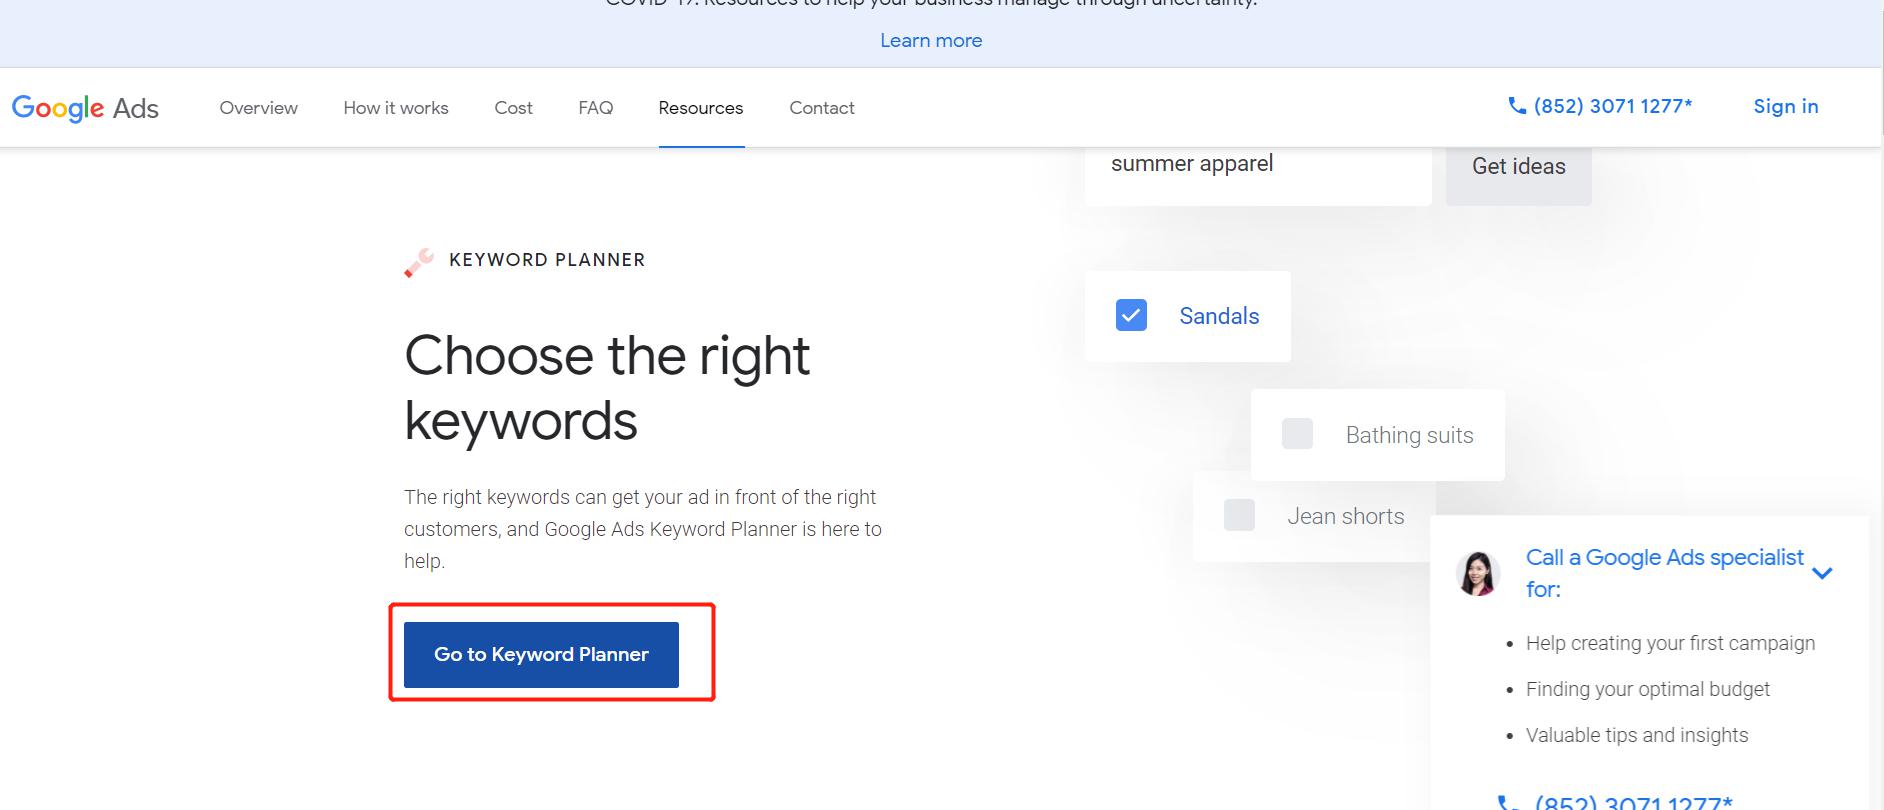Uncheck the Sandals checkbox
The image size is (1884, 810).
(1131, 315)
